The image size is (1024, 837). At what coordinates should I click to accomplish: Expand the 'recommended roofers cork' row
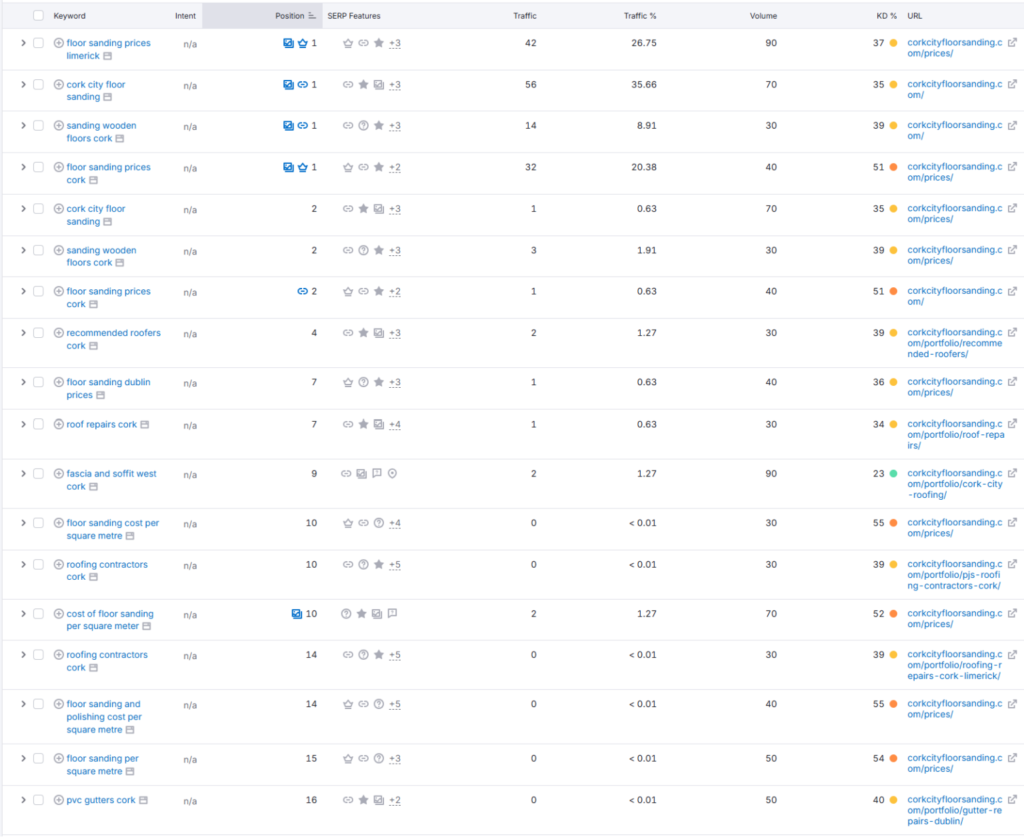[23, 333]
